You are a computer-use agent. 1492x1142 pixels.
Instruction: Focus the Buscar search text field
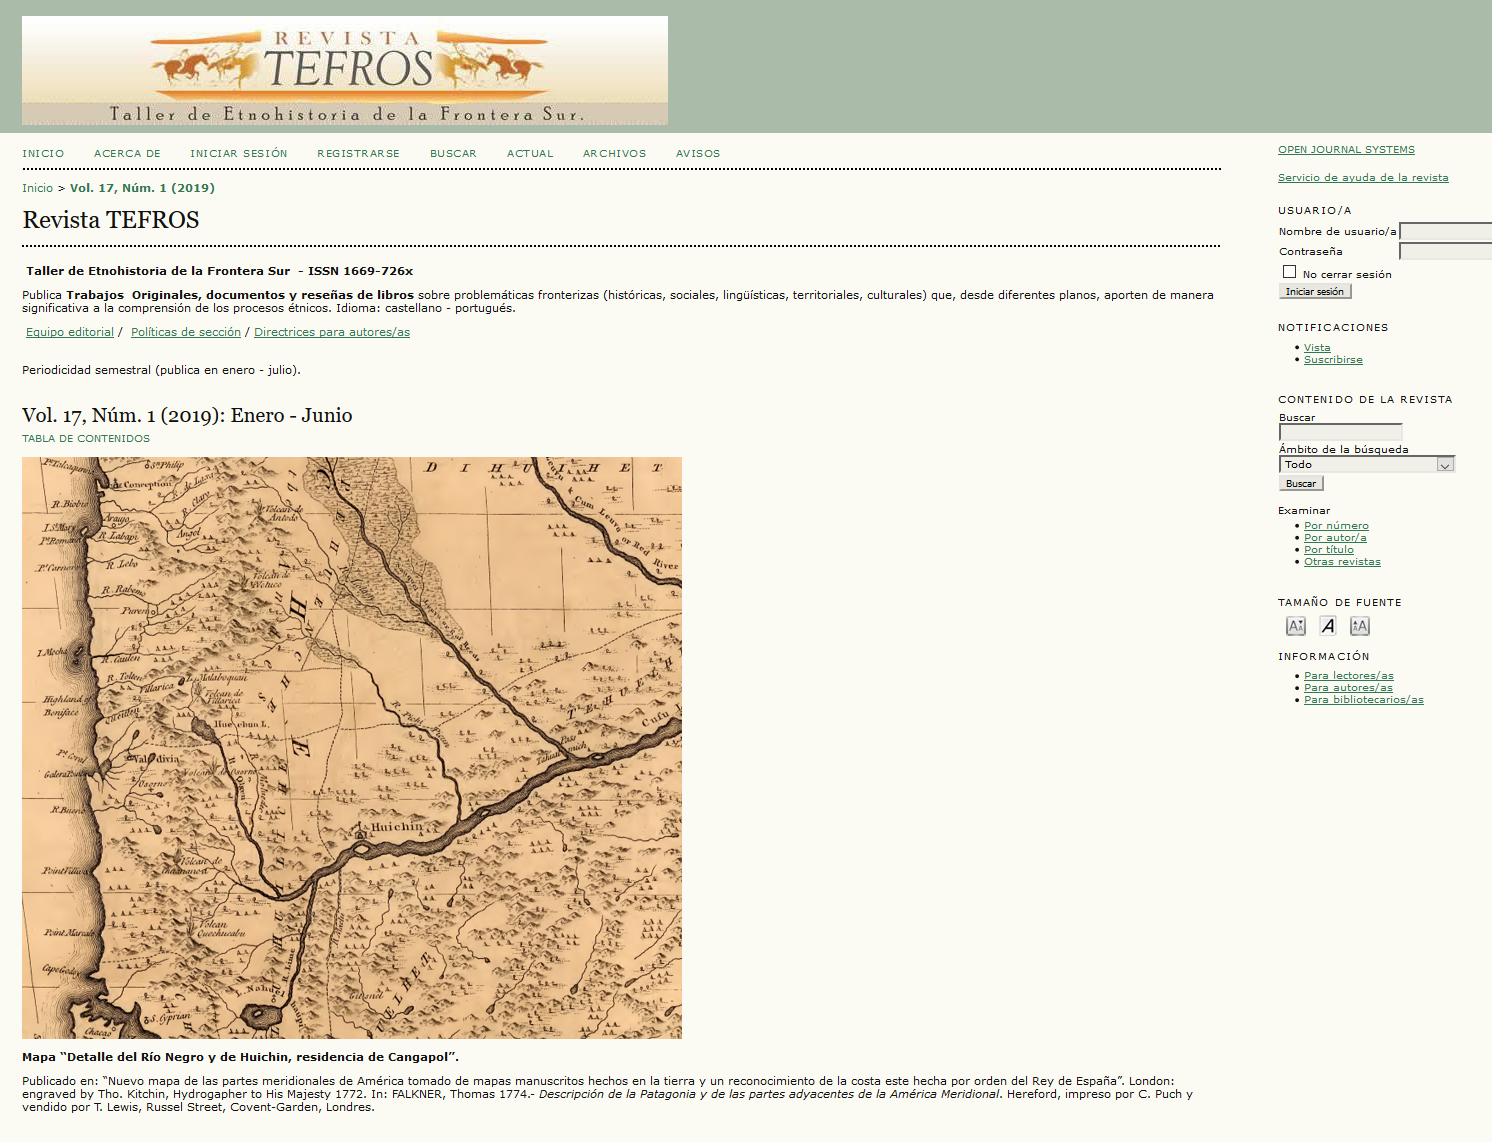tap(1341, 432)
